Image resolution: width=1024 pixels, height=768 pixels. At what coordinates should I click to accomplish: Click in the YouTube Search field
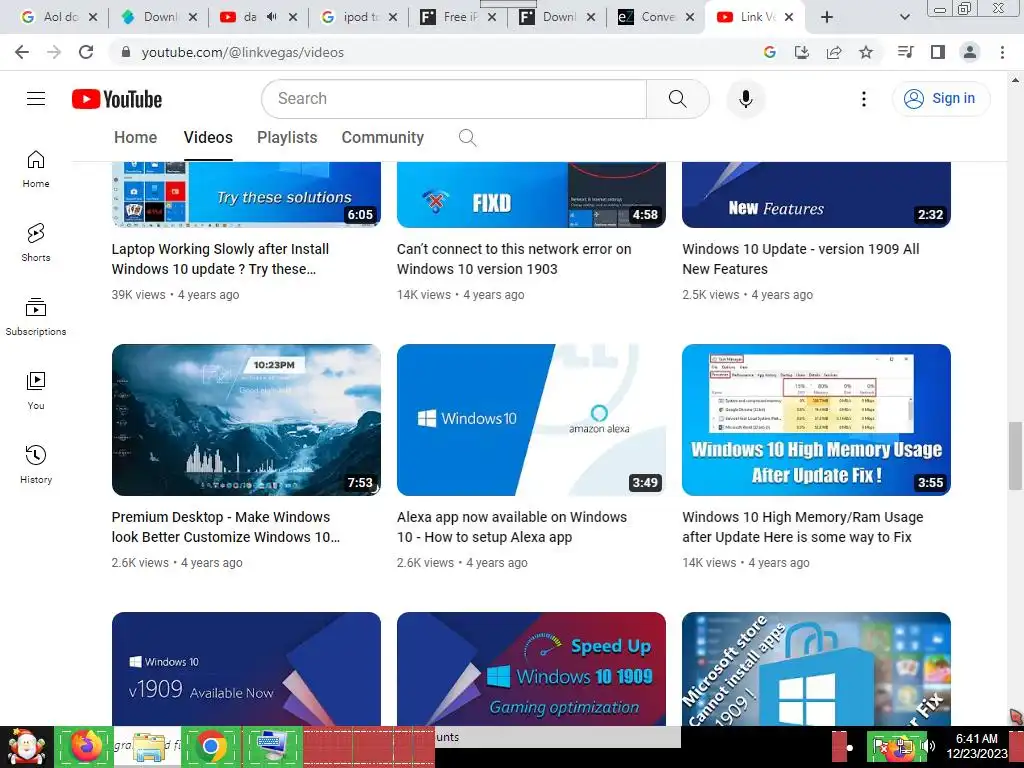(x=455, y=99)
